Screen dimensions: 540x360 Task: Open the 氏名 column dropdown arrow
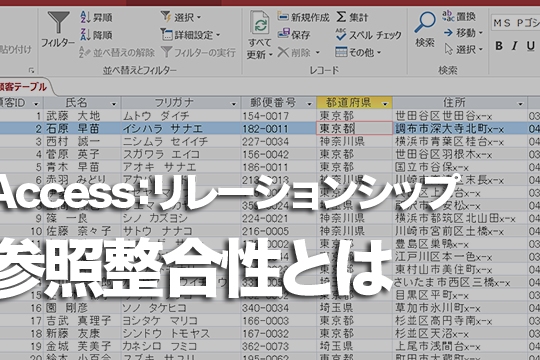click(114, 103)
